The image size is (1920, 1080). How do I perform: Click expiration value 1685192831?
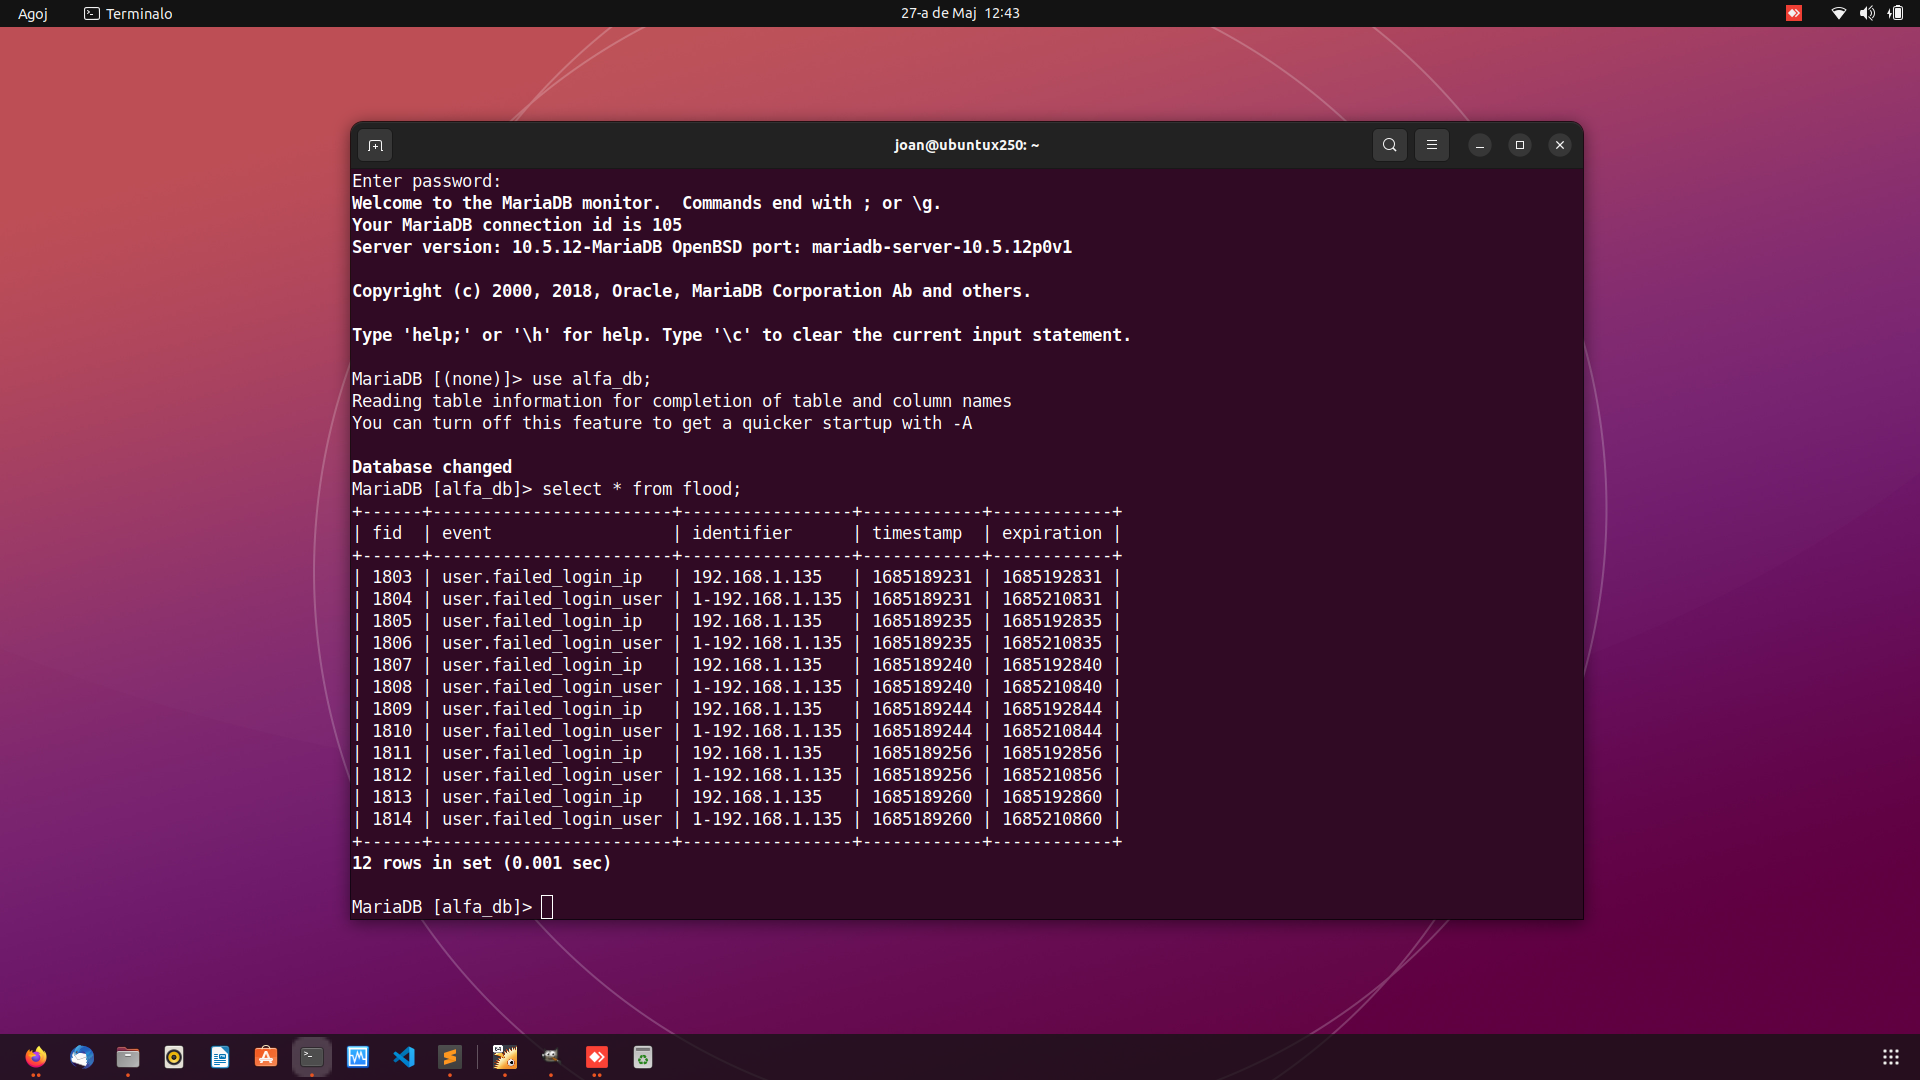click(1052, 577)
